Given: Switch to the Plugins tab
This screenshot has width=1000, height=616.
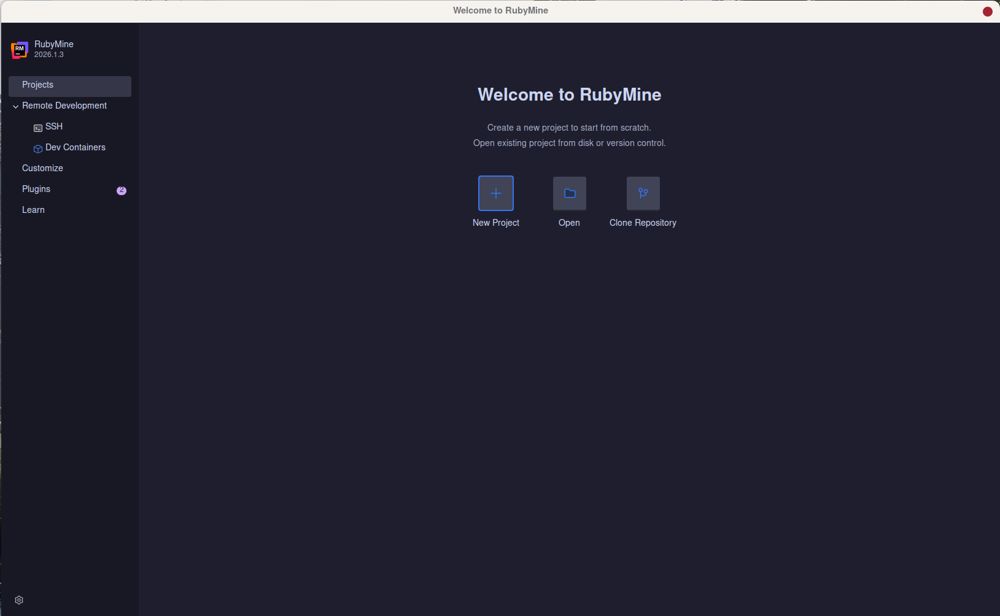Looking at the screenshot, I should pos(36,189).
